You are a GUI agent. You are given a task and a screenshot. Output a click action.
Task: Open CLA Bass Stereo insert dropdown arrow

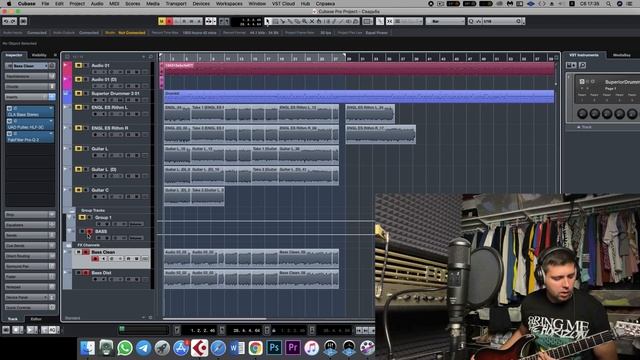click(51, 109)
